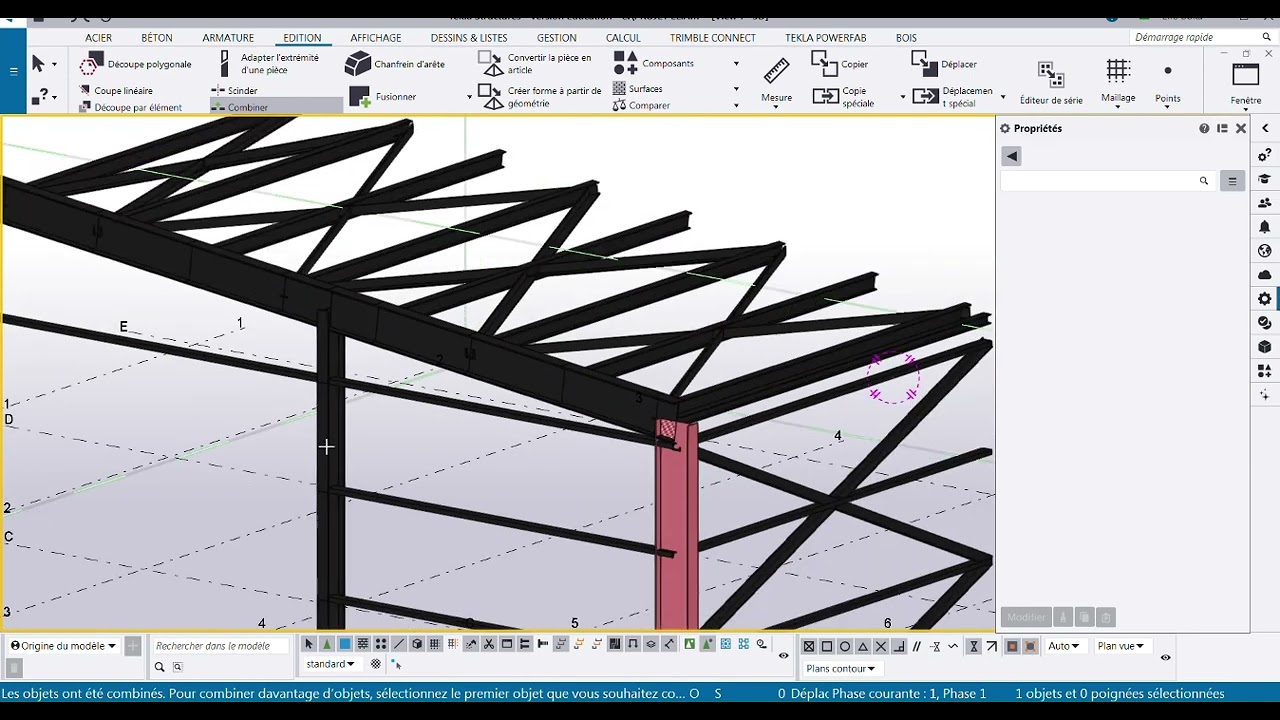Open the notifications bell in side pane
The width and height of the screenshot is (1280, 720).
point(1265,227)
